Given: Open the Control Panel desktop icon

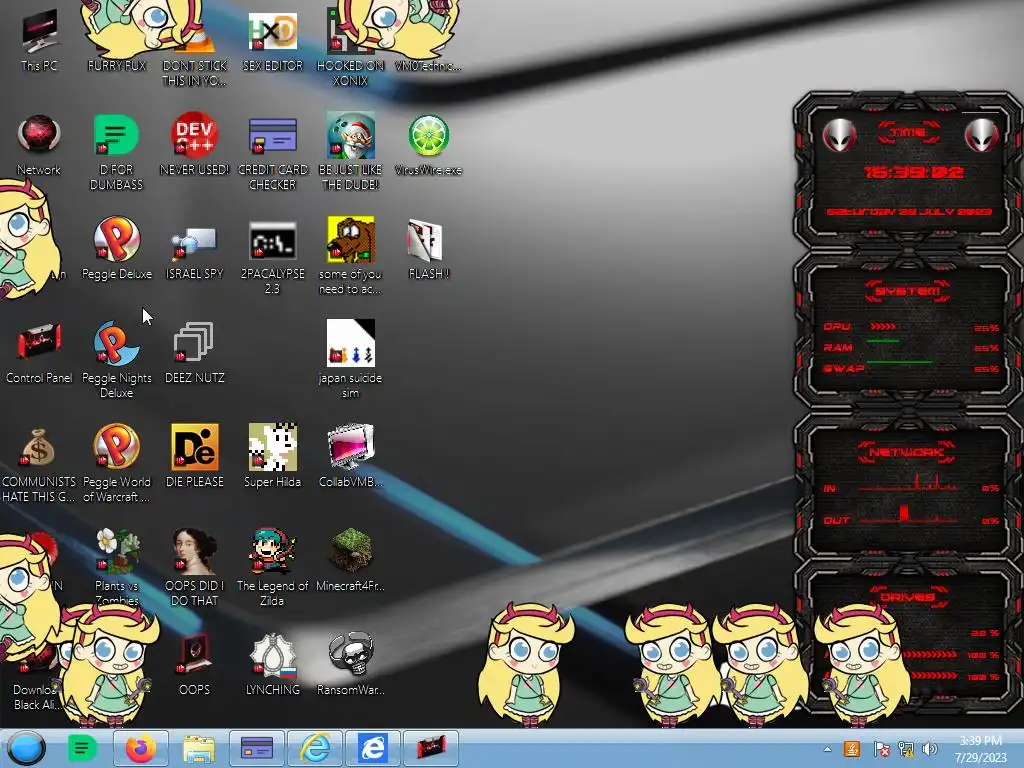Looking at the screenshot, I should click(x=39, y=353).
